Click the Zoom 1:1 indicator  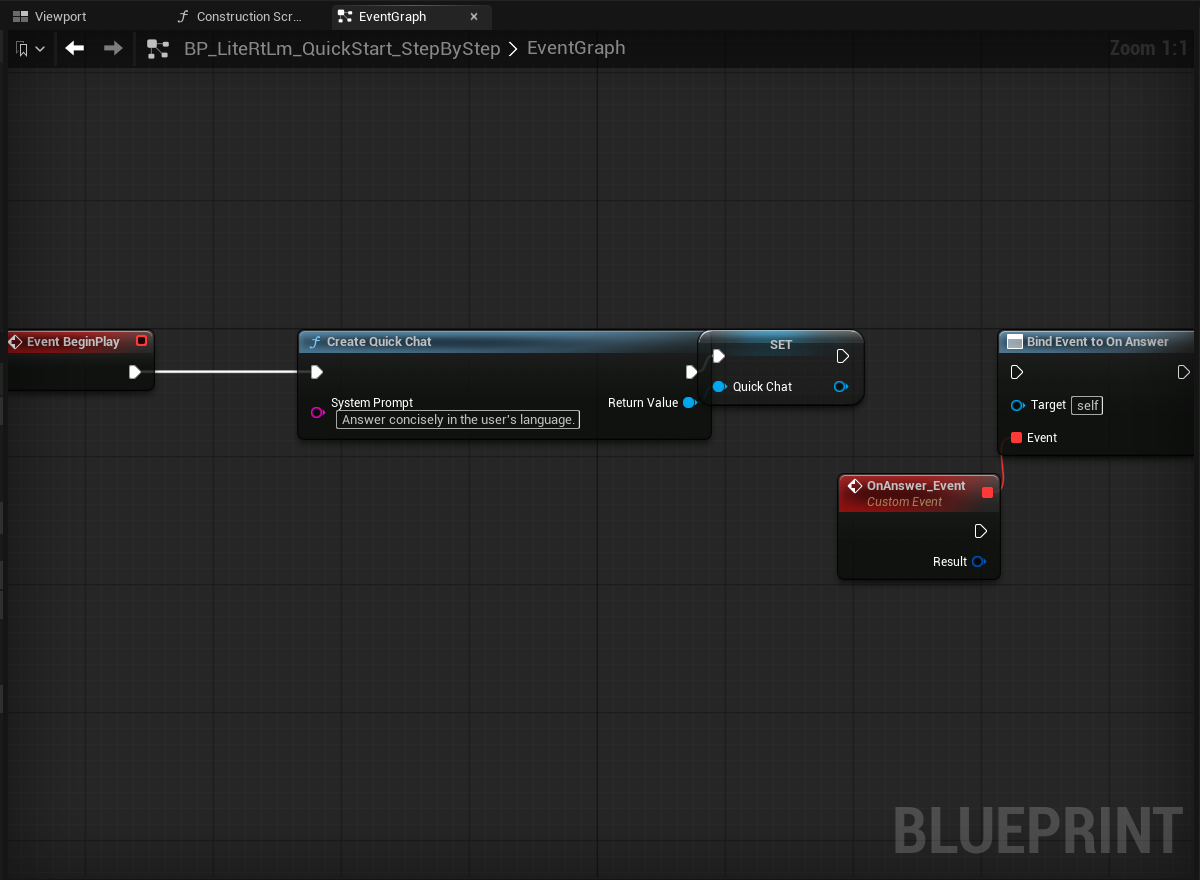1149,48
